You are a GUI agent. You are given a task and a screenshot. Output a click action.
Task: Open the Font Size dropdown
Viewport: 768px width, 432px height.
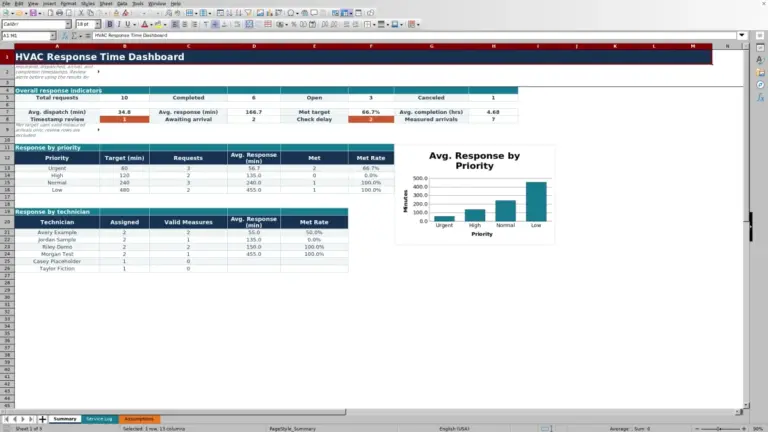coord(97,24)
